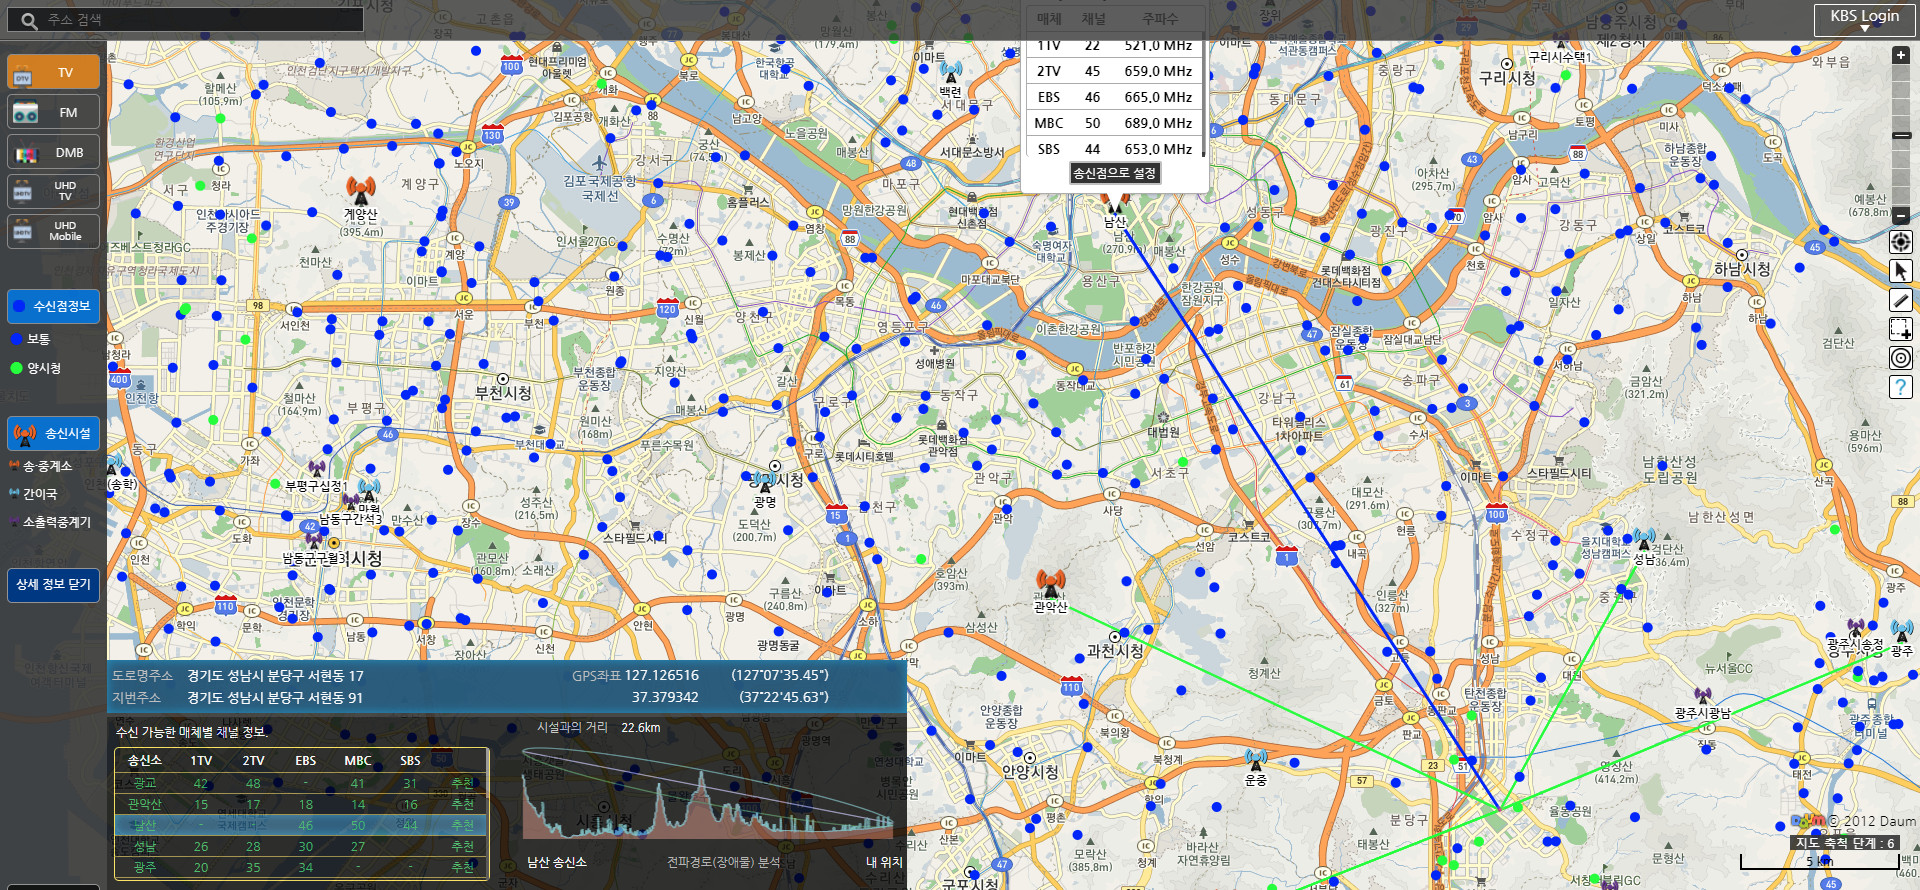Click EBS 46 665.0 MHz row
The height and width of the screenshot is (890, 1920).
point(1113,97)
